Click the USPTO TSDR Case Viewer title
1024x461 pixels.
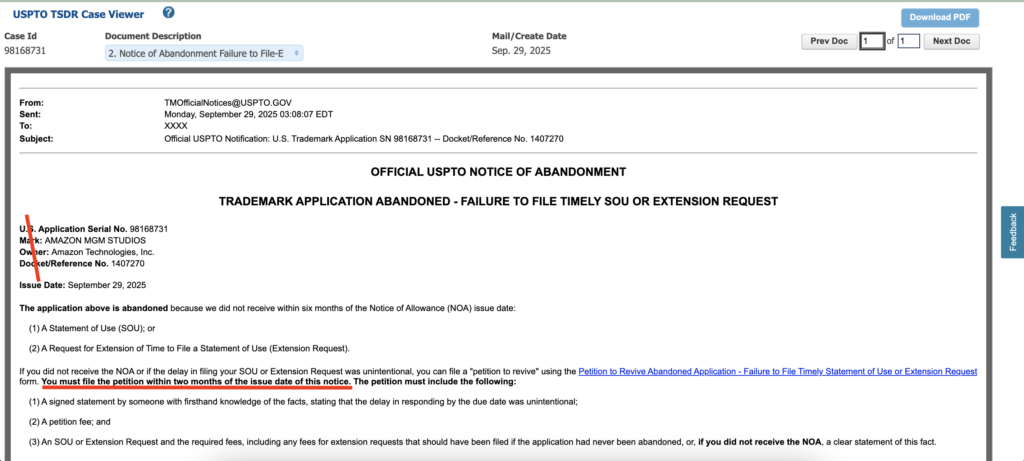pos(78,14)
